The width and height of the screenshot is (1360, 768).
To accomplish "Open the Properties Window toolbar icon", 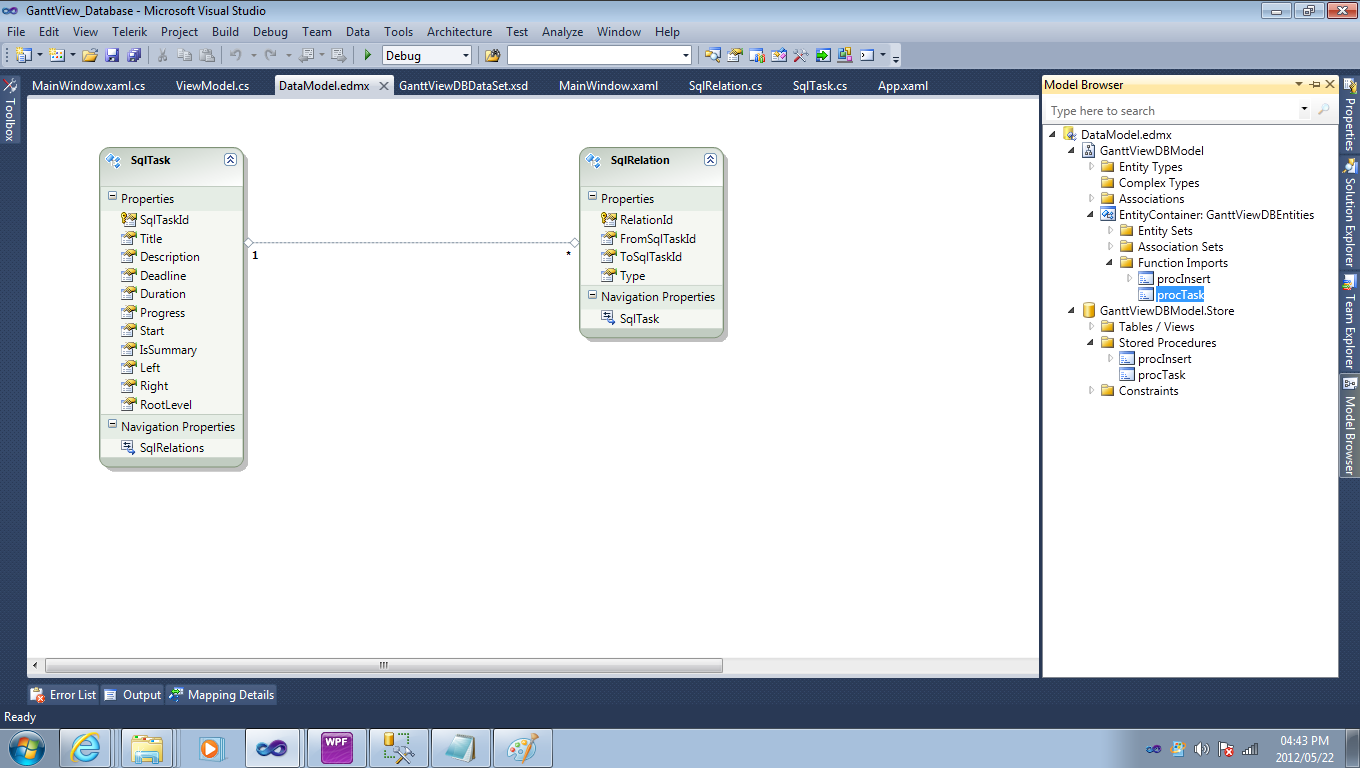I will [x=735, y=56].
